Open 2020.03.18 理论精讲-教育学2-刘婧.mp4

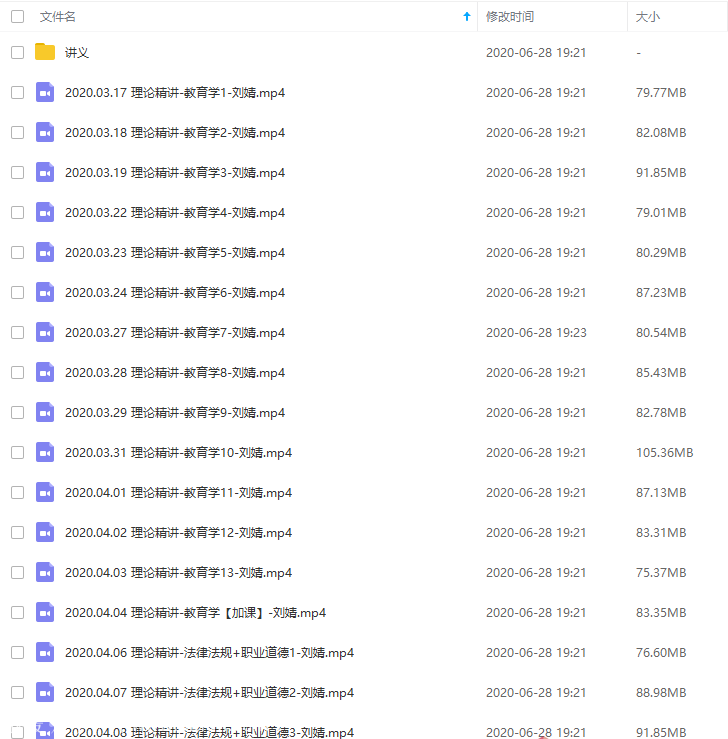pos(175,132)
